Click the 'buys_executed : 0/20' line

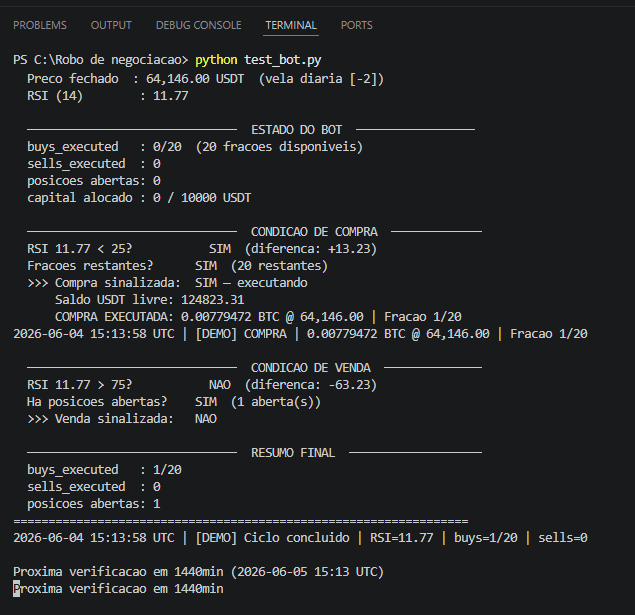(x=195, y=147)
